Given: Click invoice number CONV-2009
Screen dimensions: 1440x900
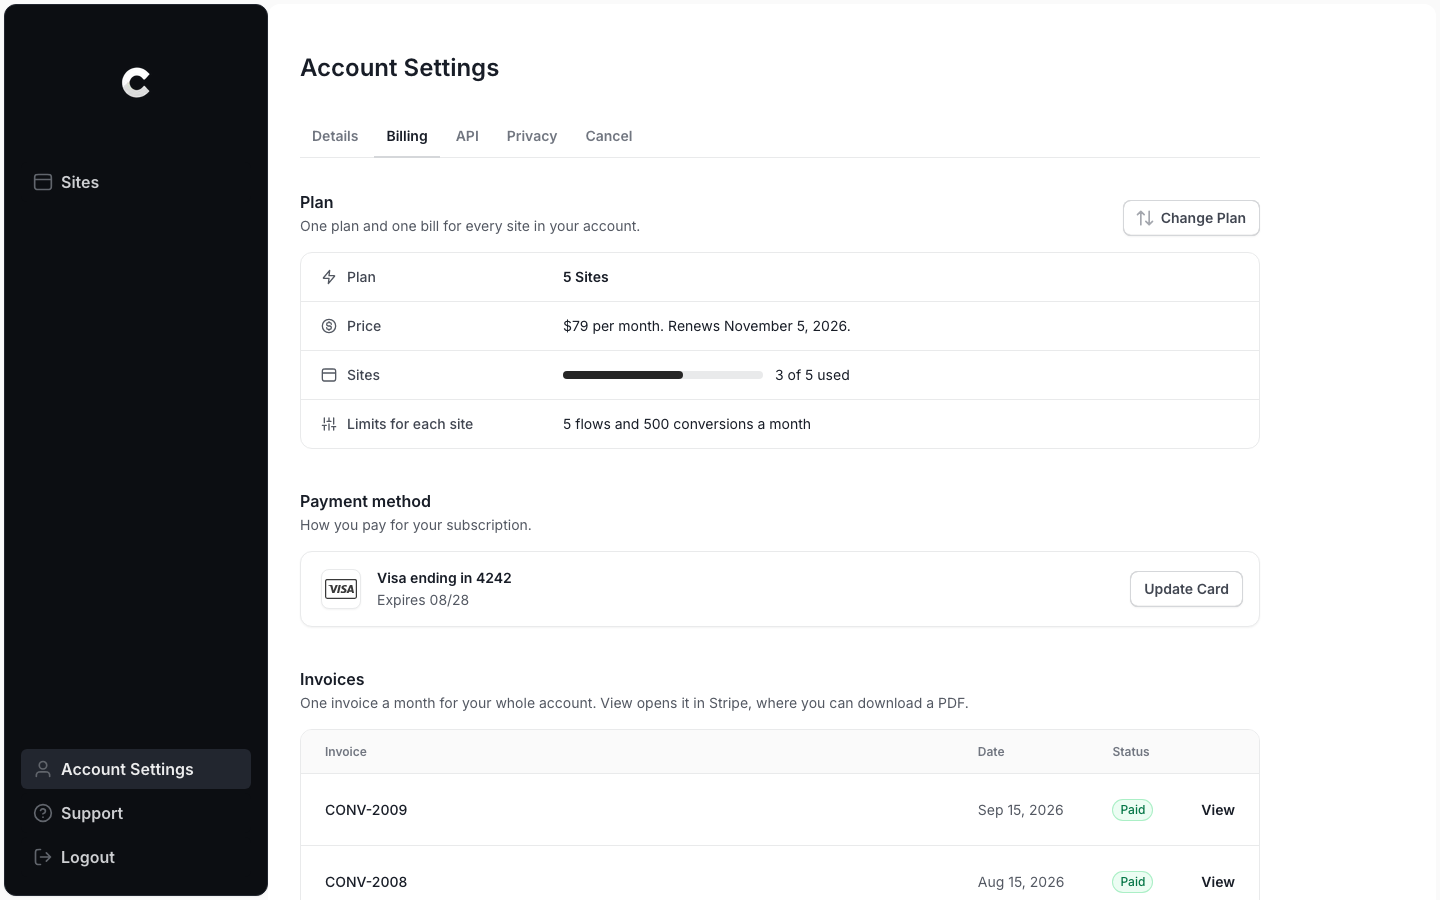Looking at the screenshot, I should pyautogui.click(x=366, y=810).
